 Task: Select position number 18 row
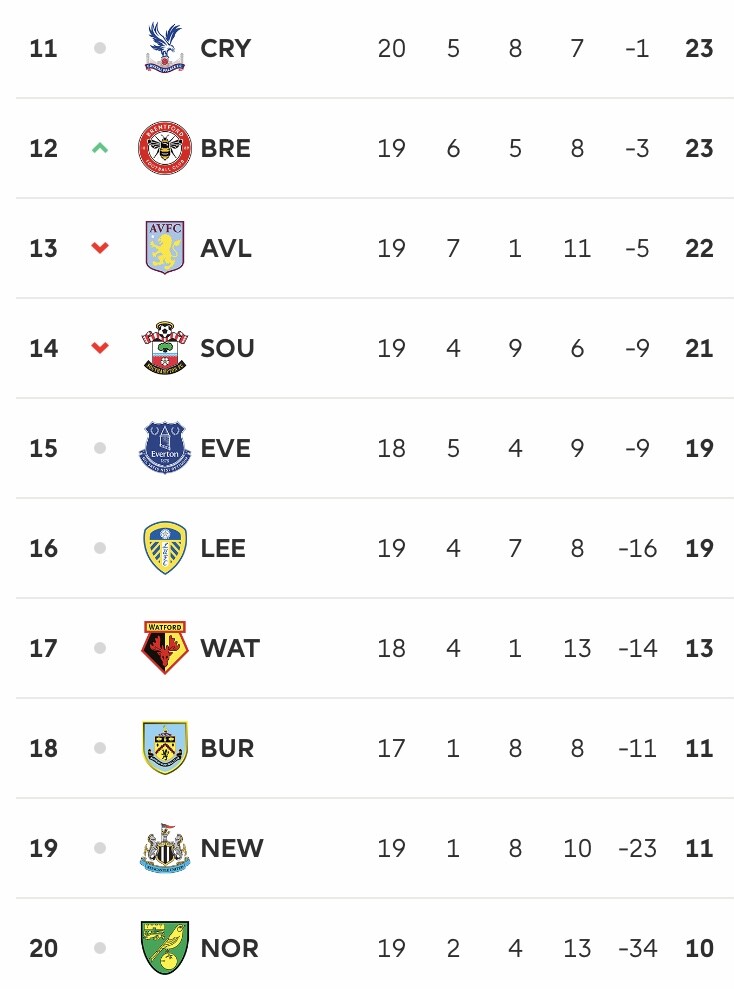(x=375, y=748)
